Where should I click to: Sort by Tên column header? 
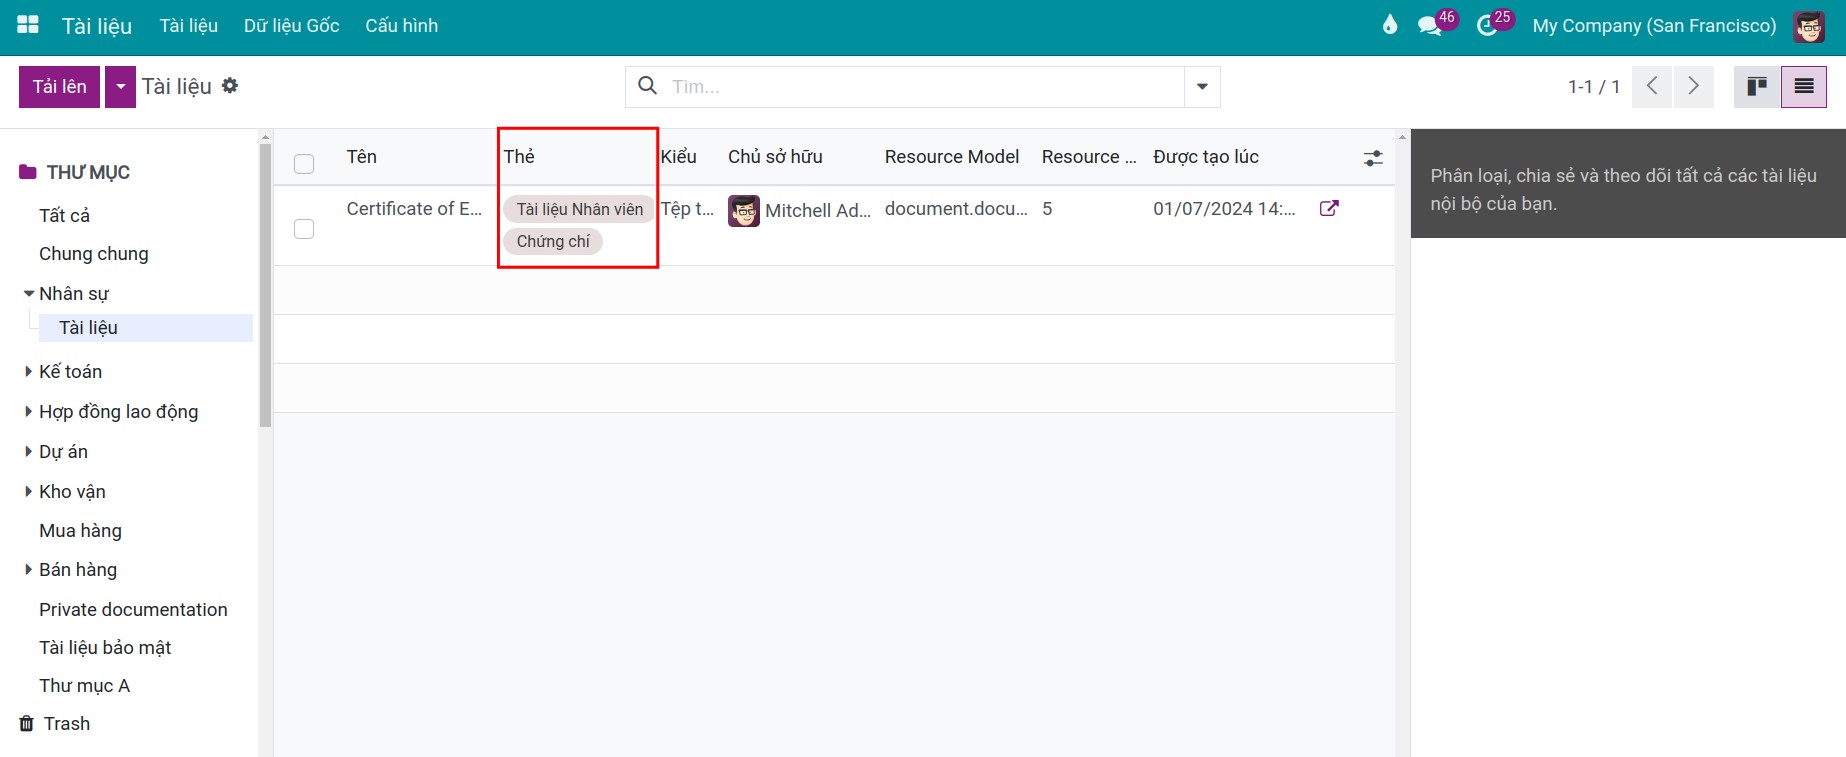(362, 157)
